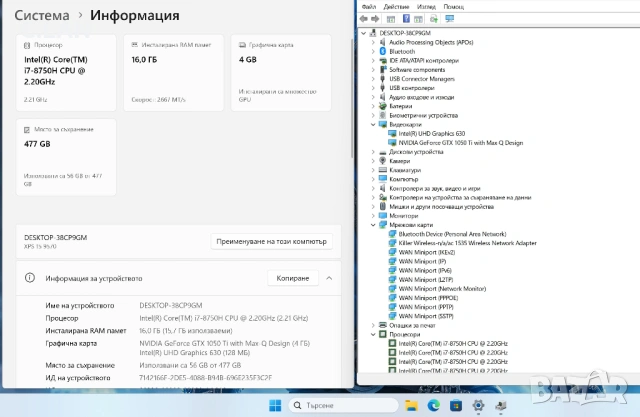The height and width of the screenshot is (417, 640).
Task: Select Аудио входове и изходи row
Action: (x=421, y=97)
